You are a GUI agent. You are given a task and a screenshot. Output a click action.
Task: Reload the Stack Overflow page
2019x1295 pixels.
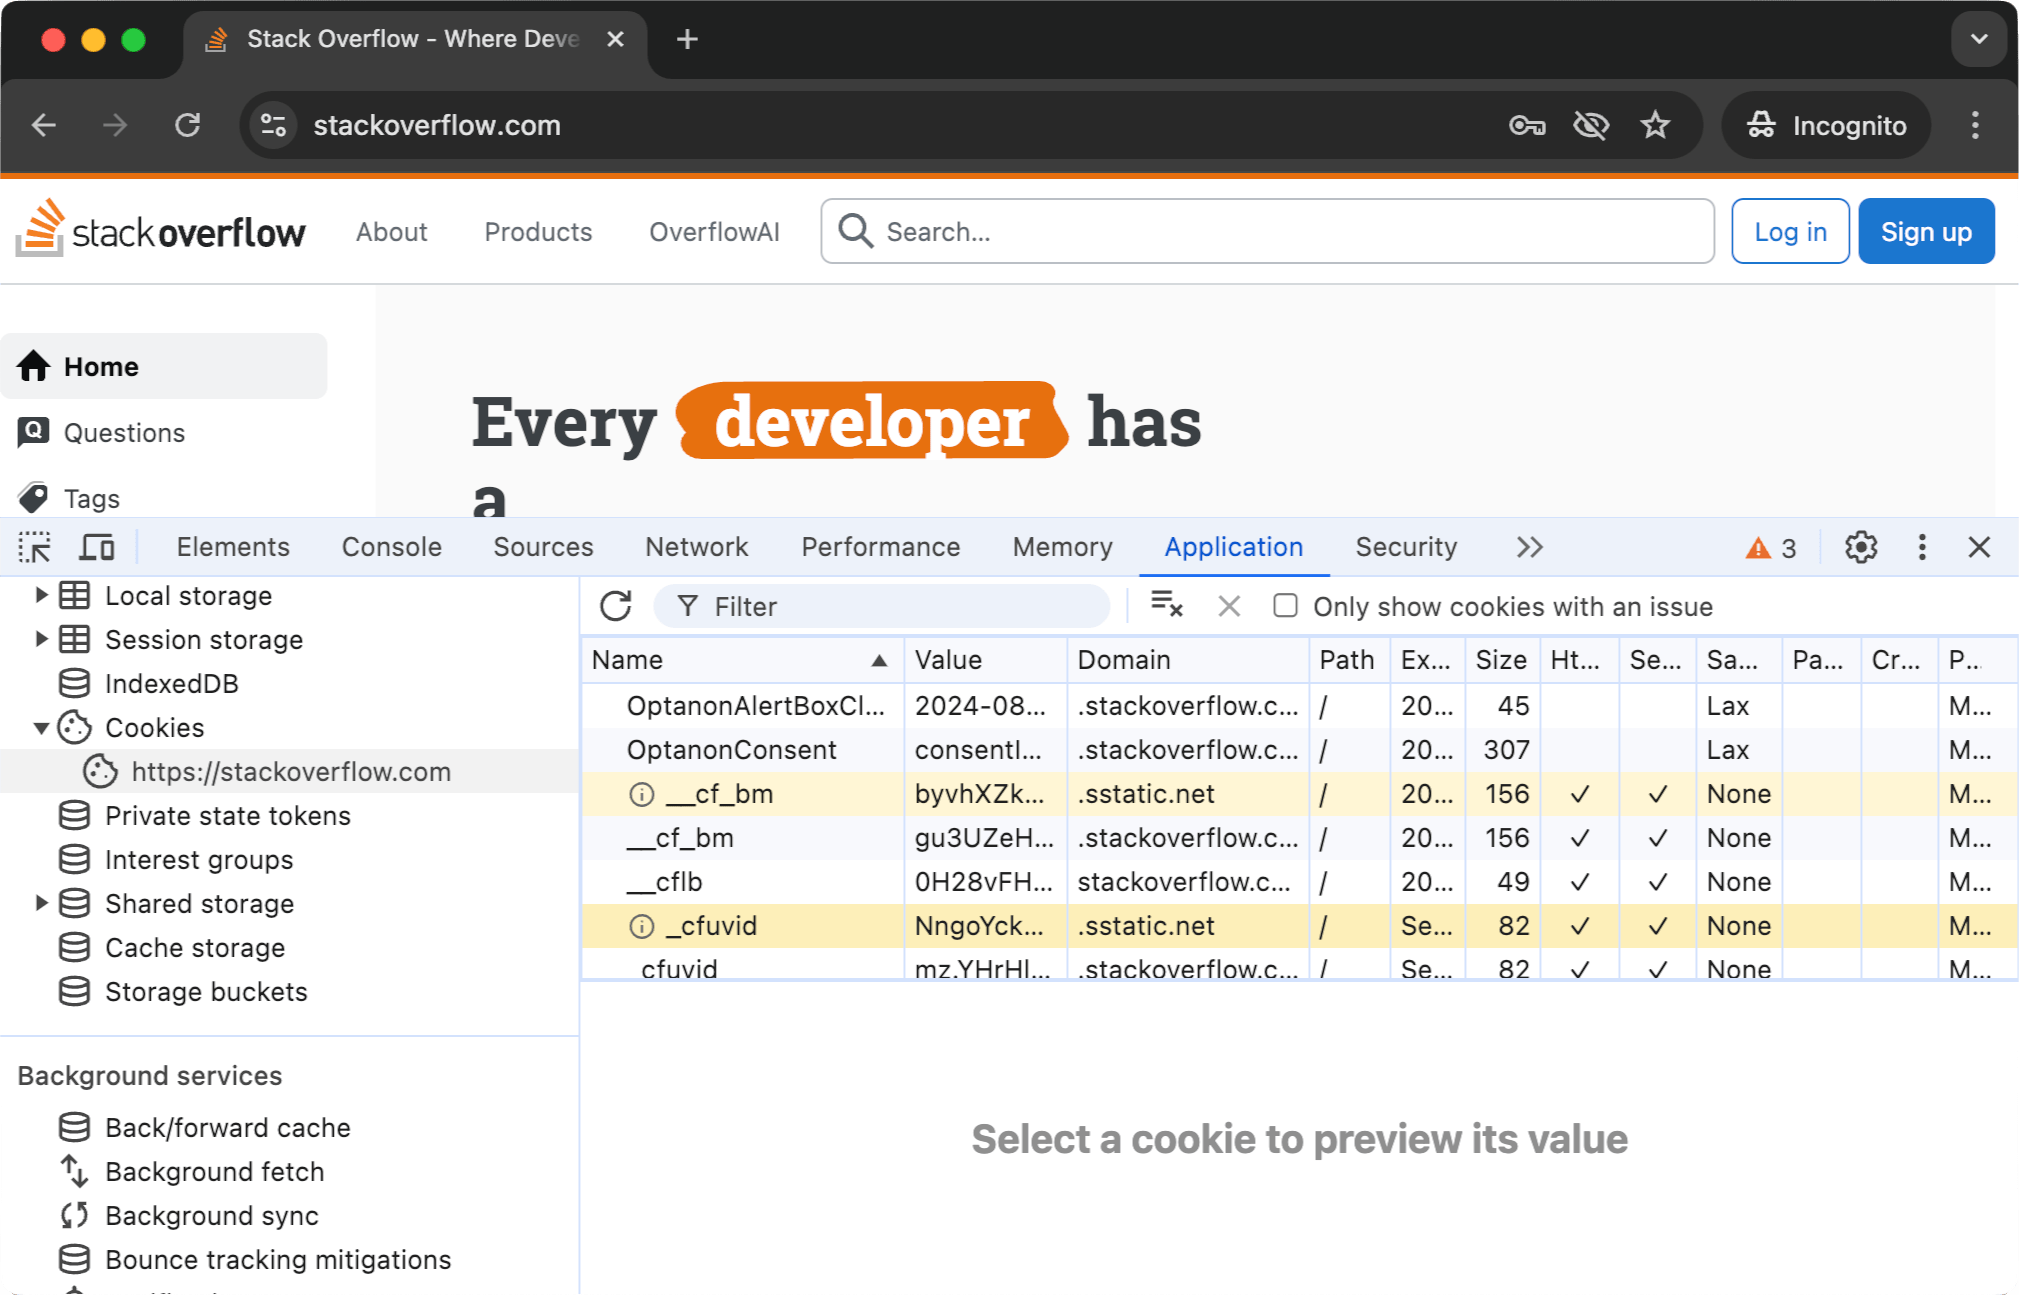click(188, 125)
